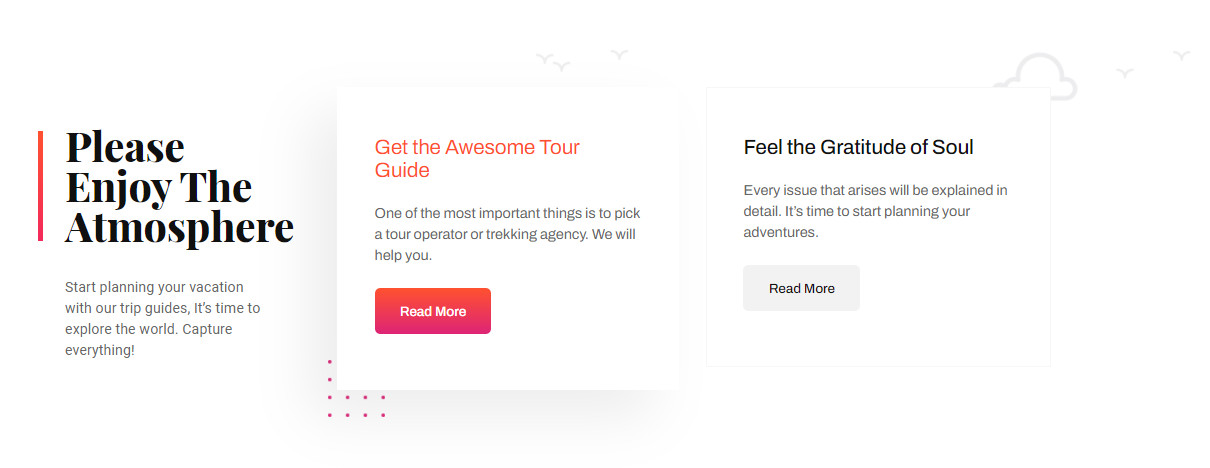Click the bird icon in the top-right corner
This screenshot has width=1210, height=468.
pos(1181,55)
